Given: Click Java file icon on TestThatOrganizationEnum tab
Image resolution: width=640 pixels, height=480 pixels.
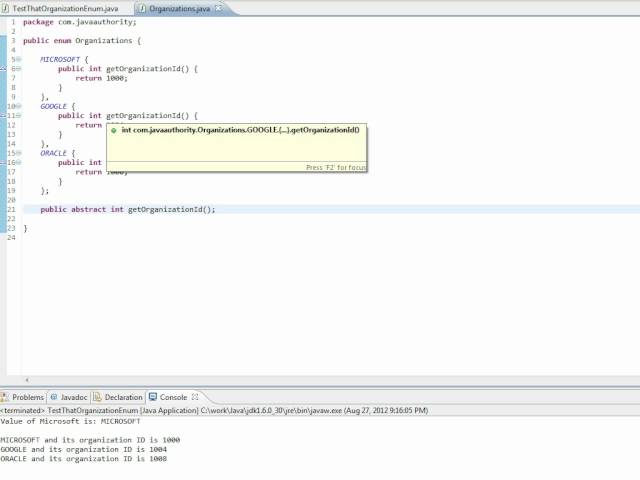Looking at the screenshot, I should click(6, 8).
